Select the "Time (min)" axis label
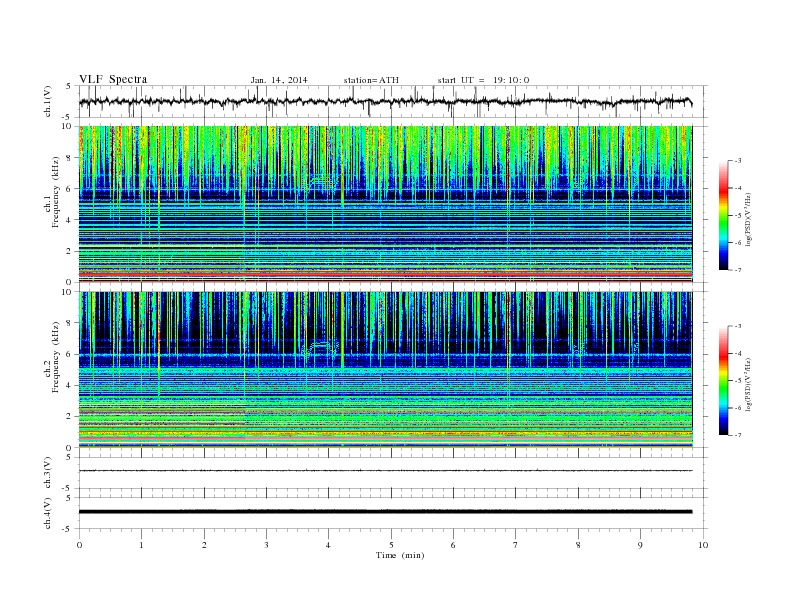The image size is (792, 612). click(x=400, y=555)
